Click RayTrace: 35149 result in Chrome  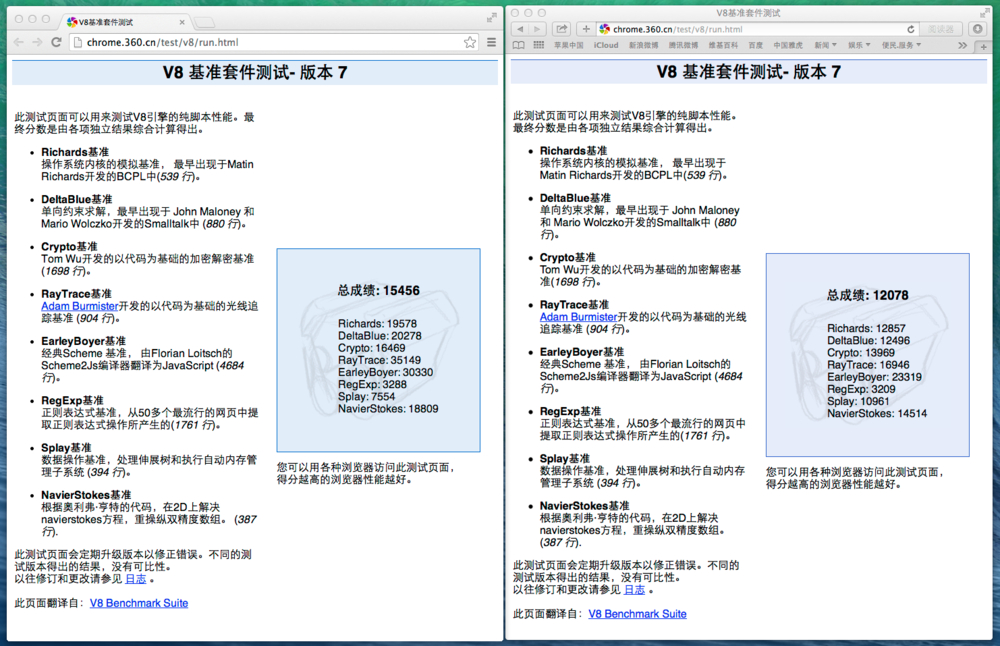point(379,360)
